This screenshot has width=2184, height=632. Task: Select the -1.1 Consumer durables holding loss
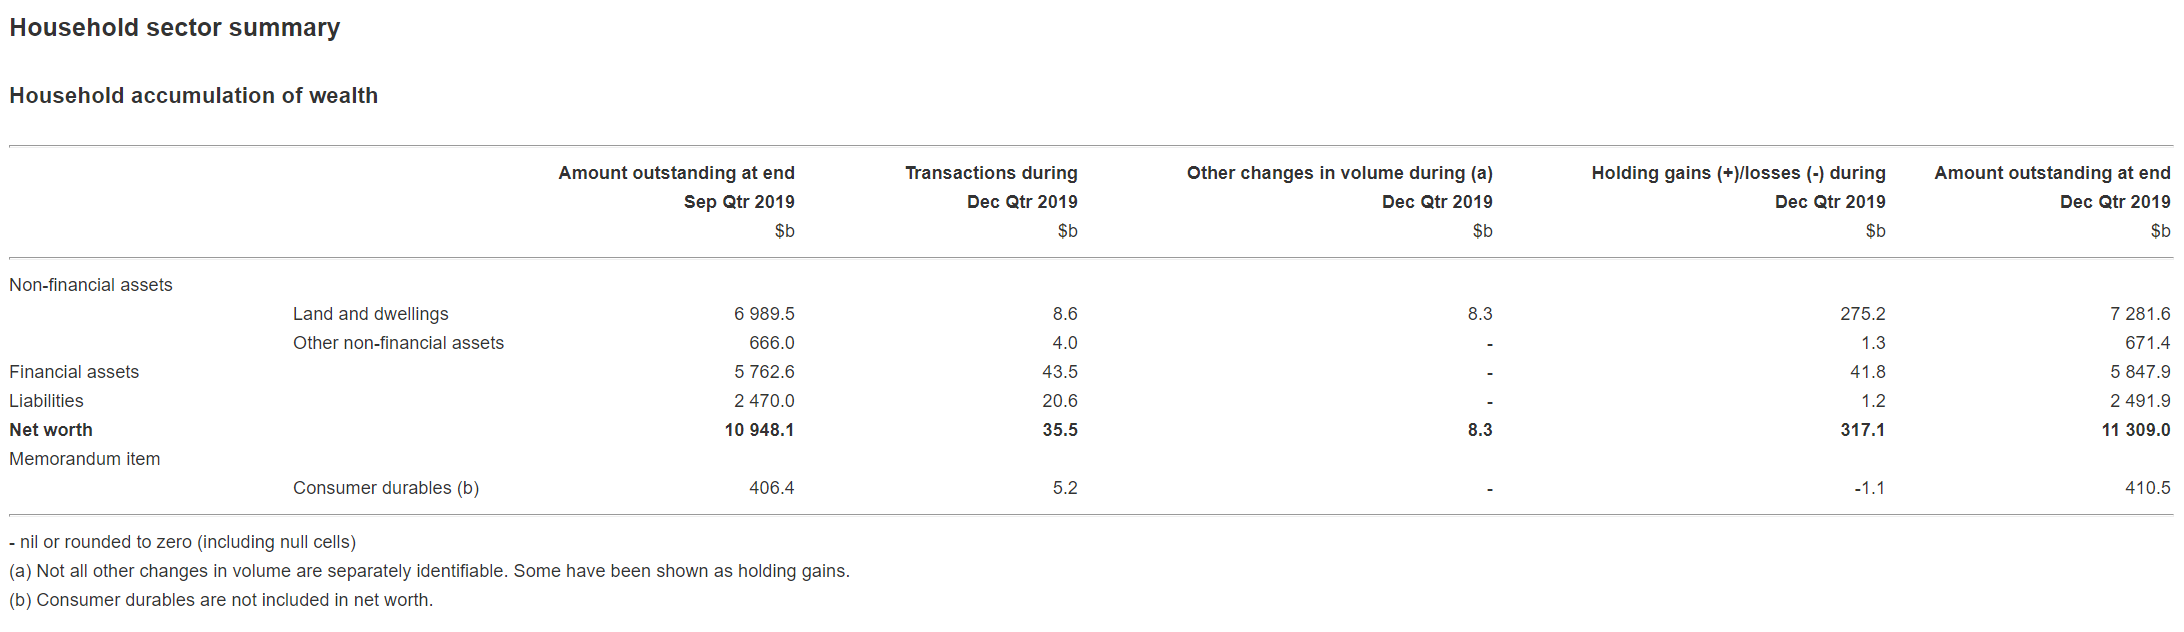pos(1869,488)
